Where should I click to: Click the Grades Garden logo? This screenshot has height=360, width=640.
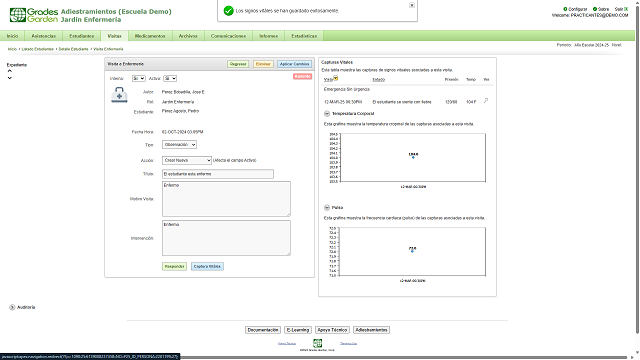point(34,15)
